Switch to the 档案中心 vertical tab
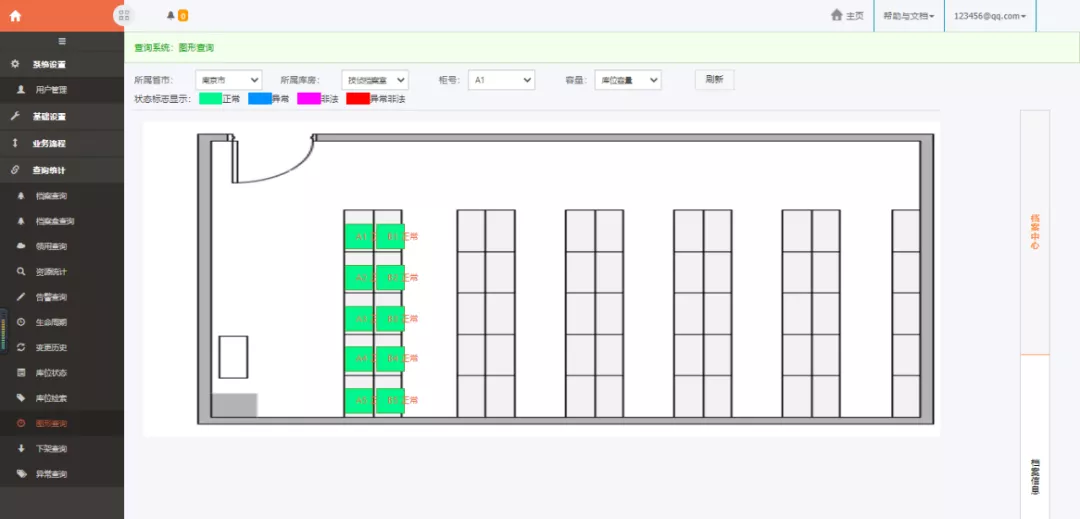1080x519 pixels. 1034,231
